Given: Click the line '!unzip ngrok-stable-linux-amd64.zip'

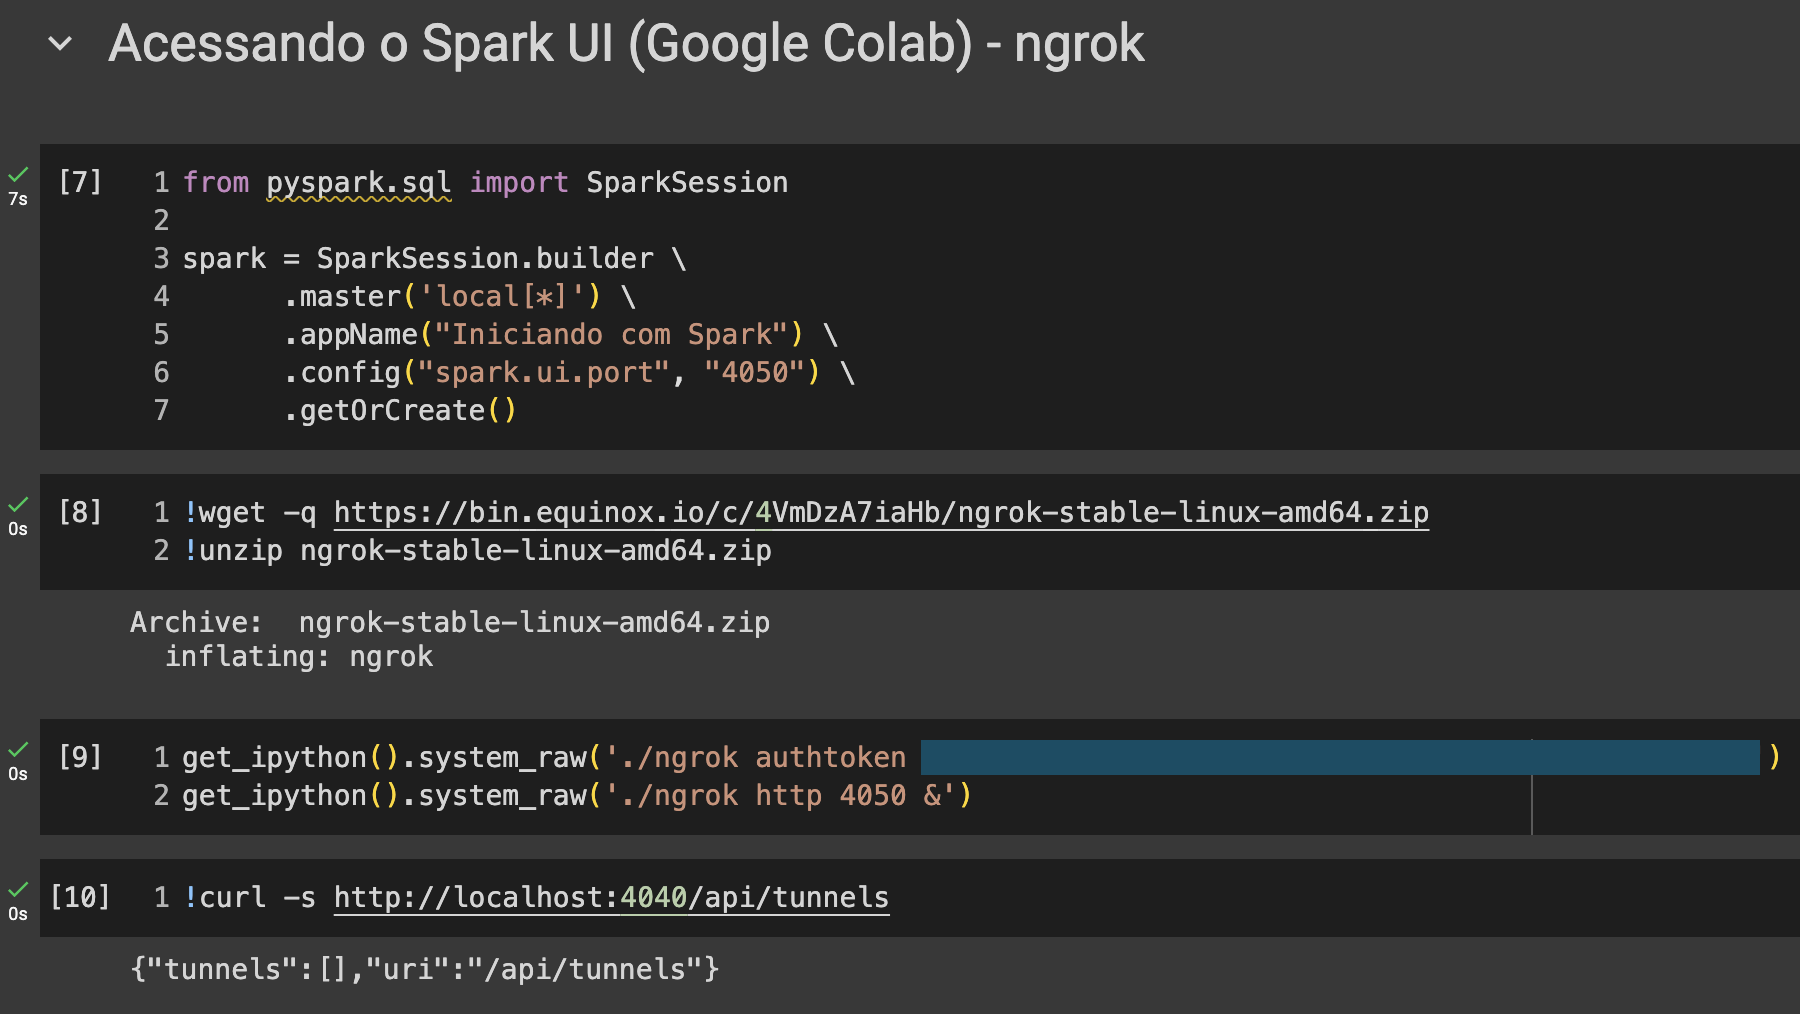Looking at the screenshot, I should pyautogui.click(x=477, y=551).
